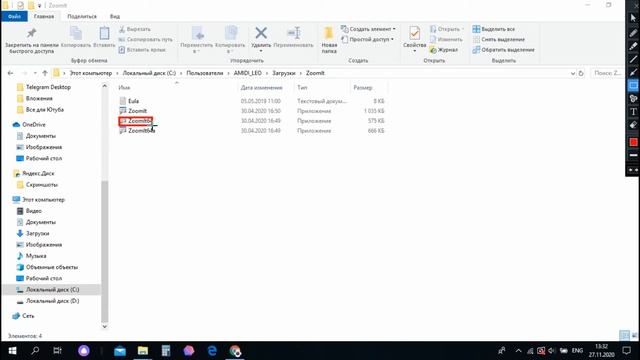640x360 pixels.
Task: Click Журнал history button
Action: click(444, 50)
